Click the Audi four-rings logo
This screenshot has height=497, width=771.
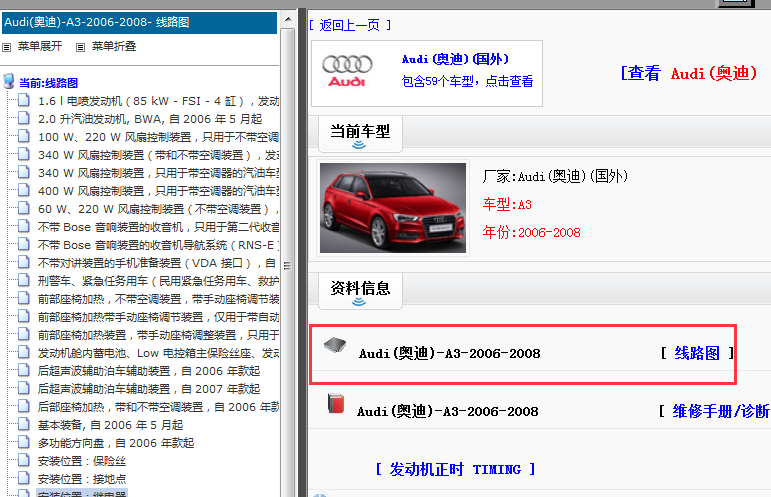[x=347, y=71]
